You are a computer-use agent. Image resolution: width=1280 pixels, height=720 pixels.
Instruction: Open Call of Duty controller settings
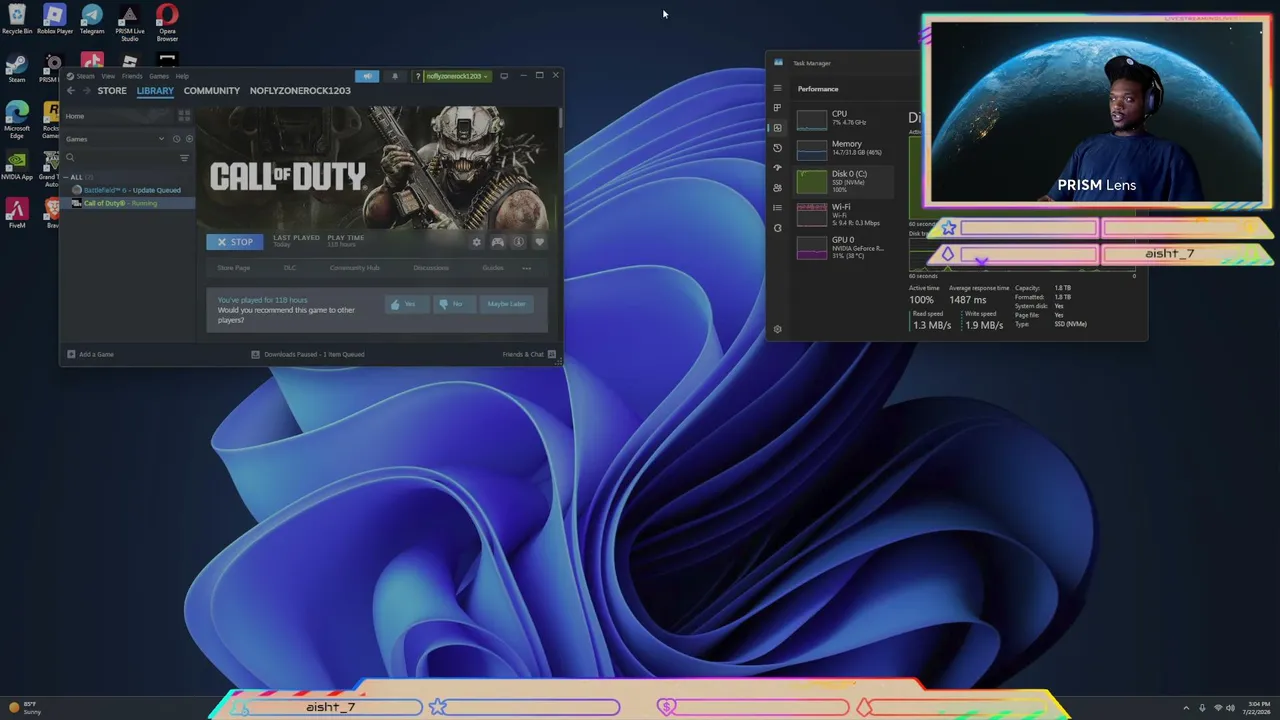497,242
